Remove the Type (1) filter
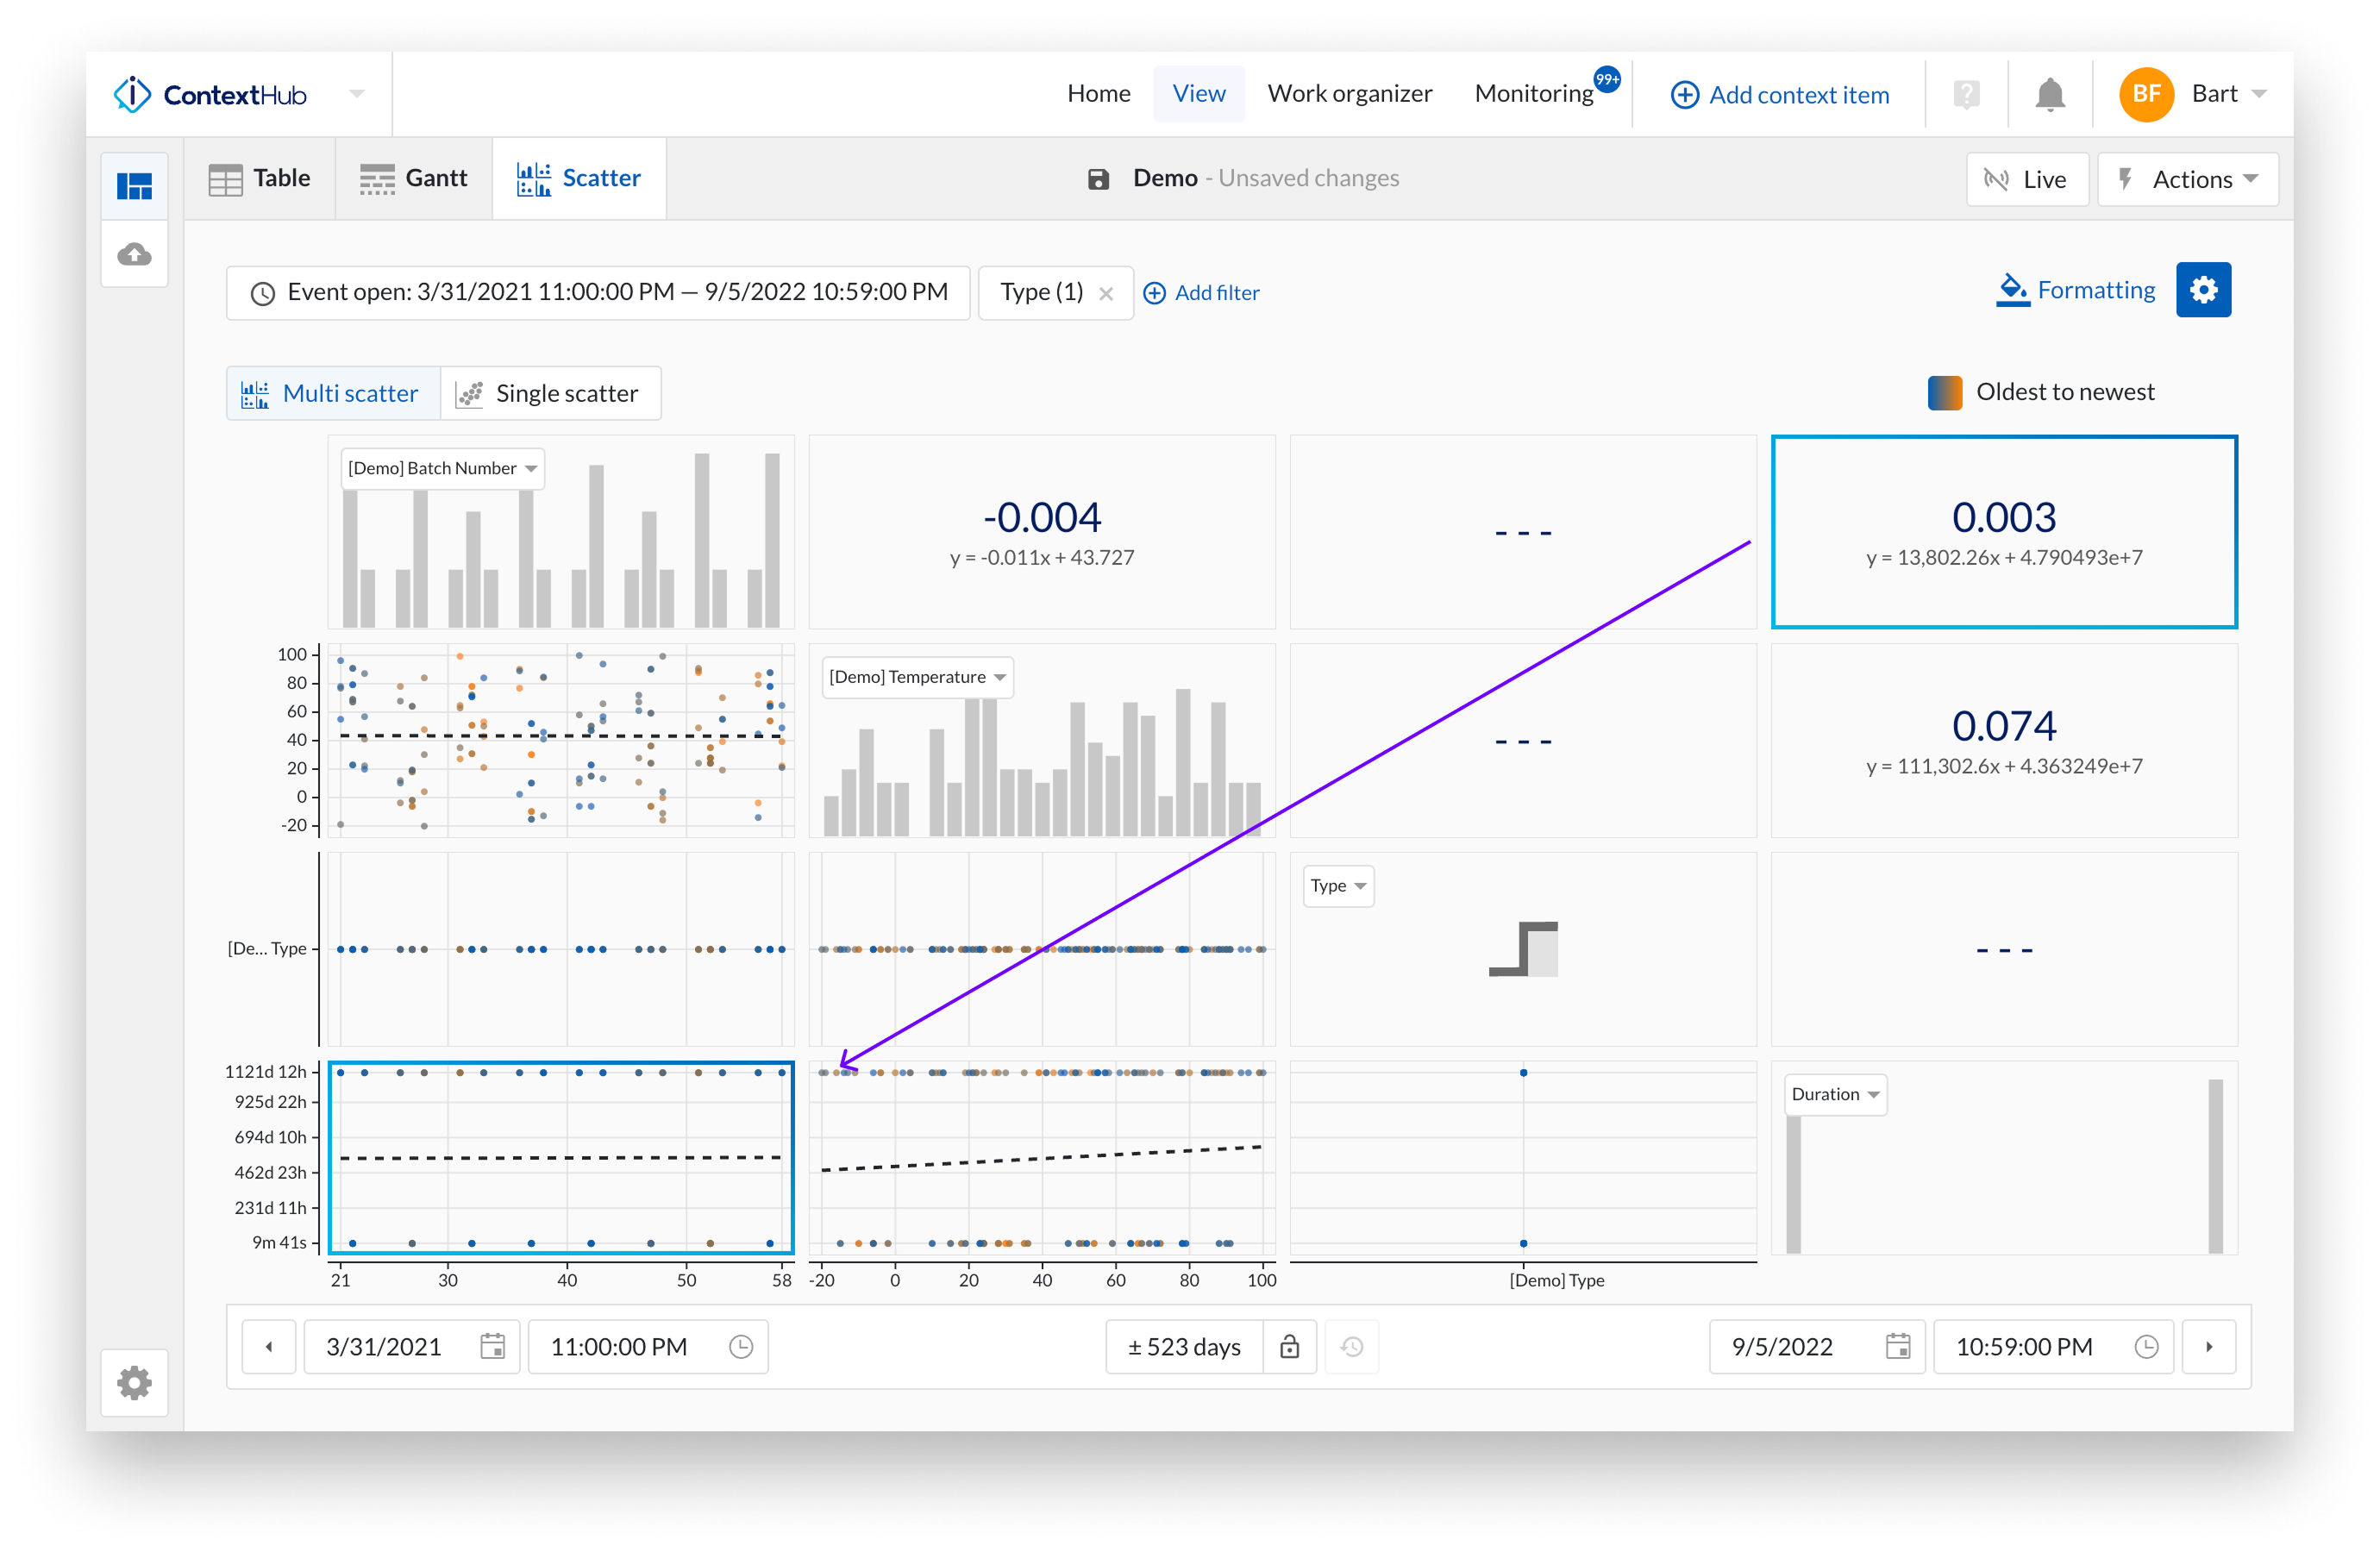The height and width of the screenshot is (1552, 2380). (1106, 292)
